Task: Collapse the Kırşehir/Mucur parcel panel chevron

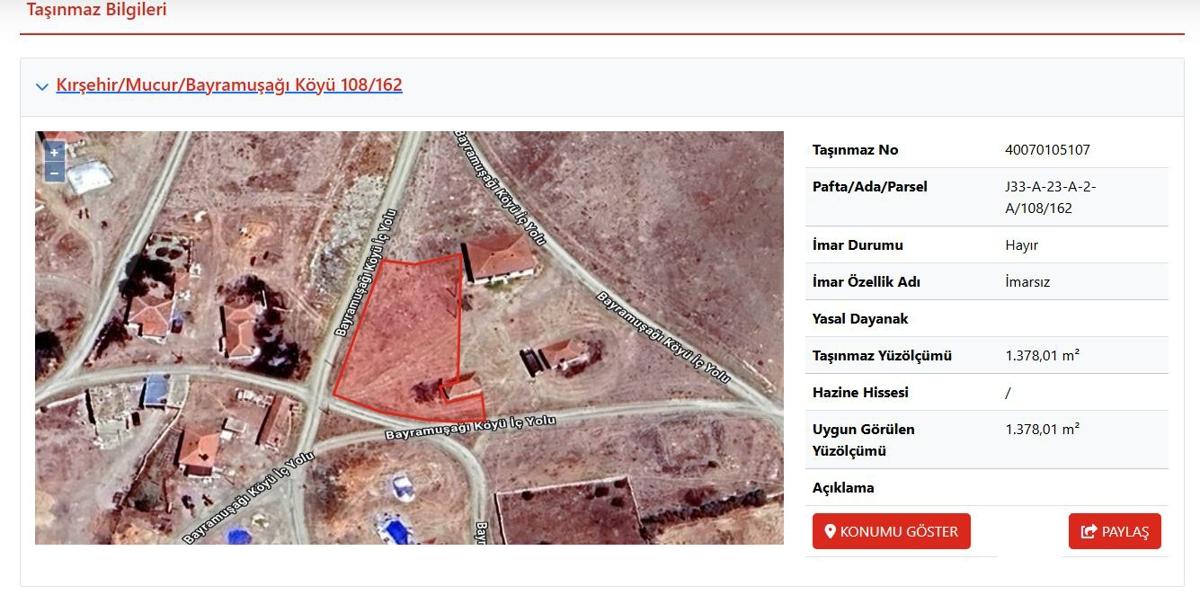Action: point(42,87)
